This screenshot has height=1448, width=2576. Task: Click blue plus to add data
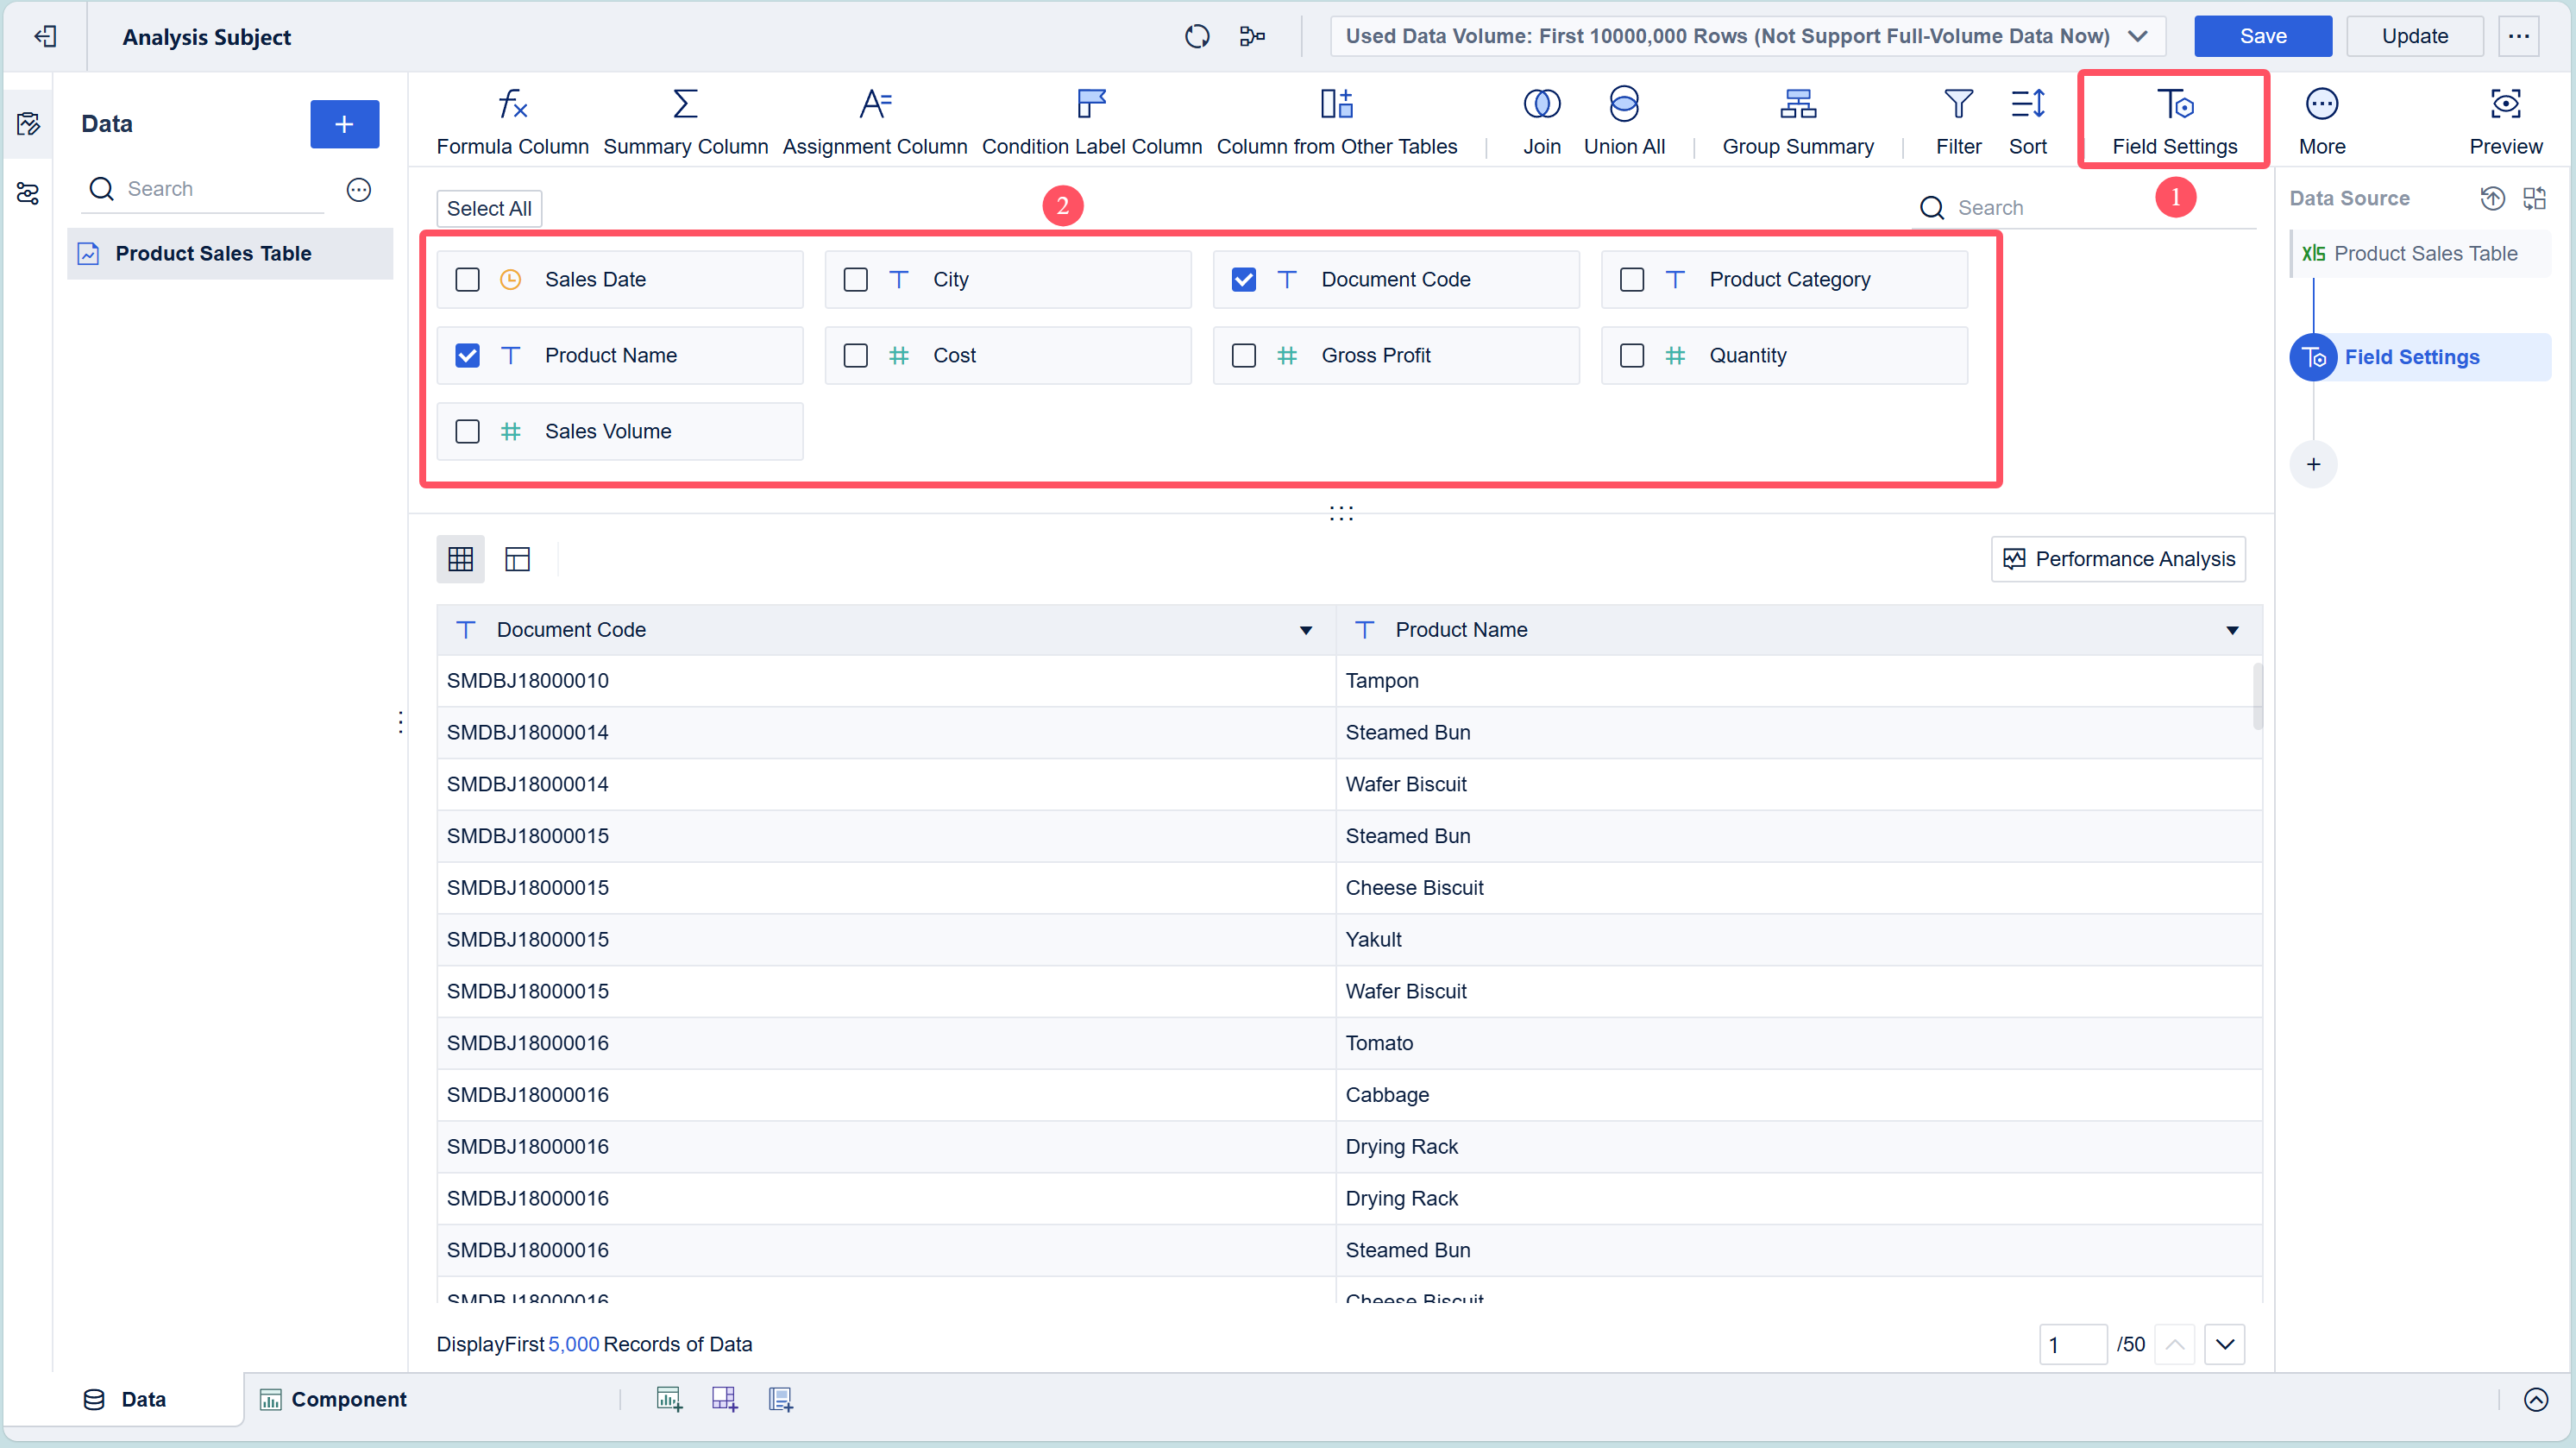pyautogui.click(x=344, y=124)
